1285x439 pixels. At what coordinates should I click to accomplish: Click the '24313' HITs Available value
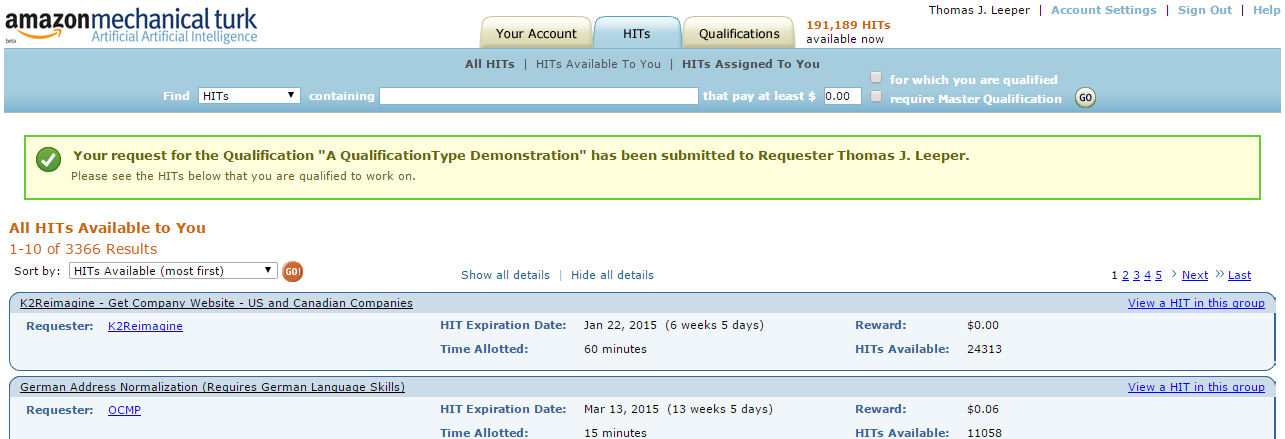(x=984, y=349)
